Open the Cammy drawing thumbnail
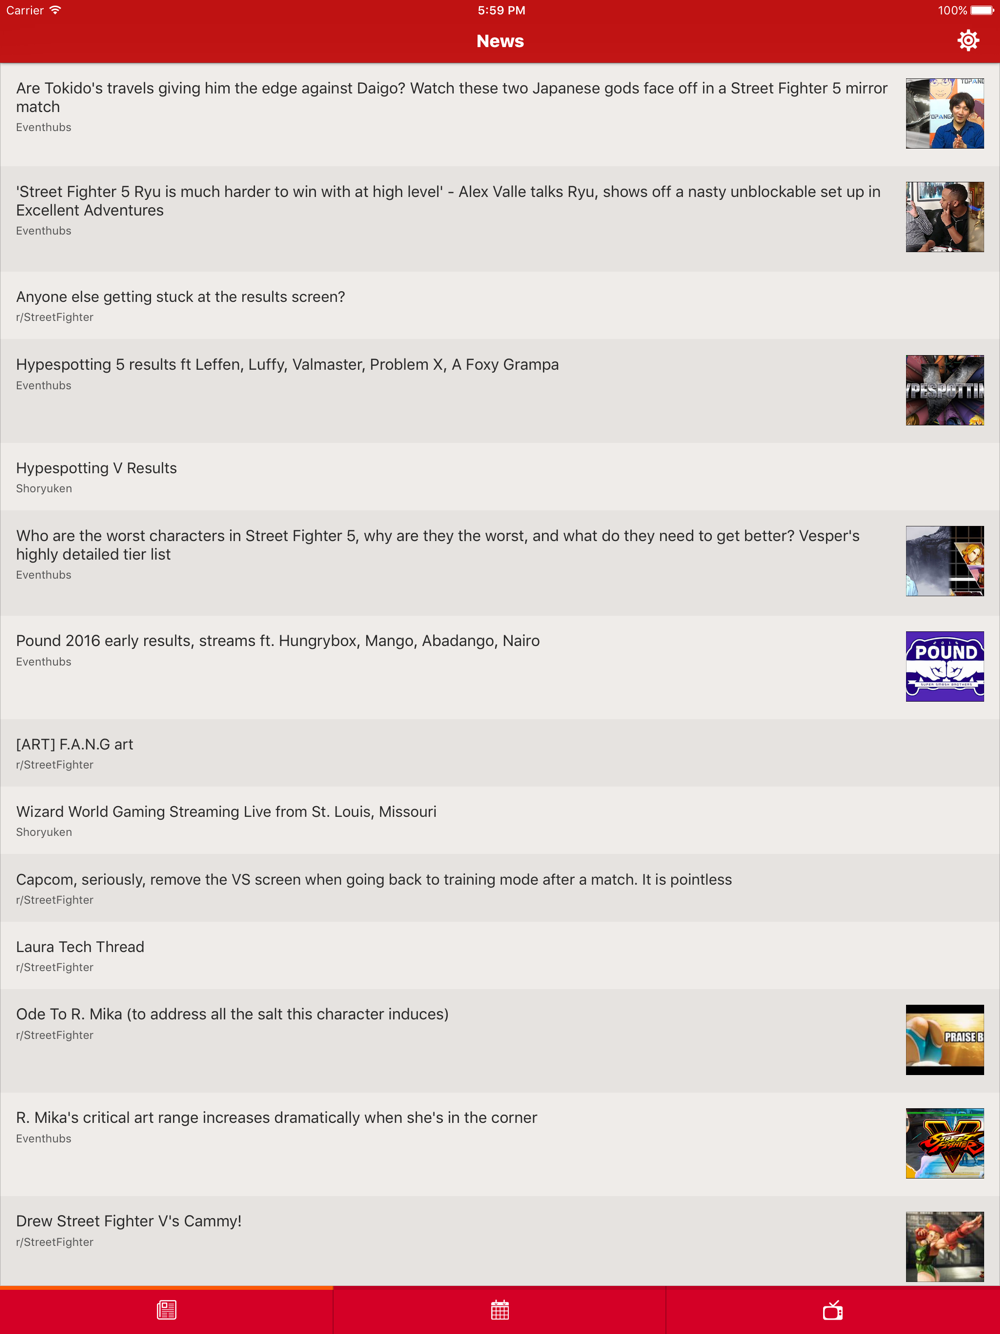1000x1334 pixels. click(x=945, y=1247)
